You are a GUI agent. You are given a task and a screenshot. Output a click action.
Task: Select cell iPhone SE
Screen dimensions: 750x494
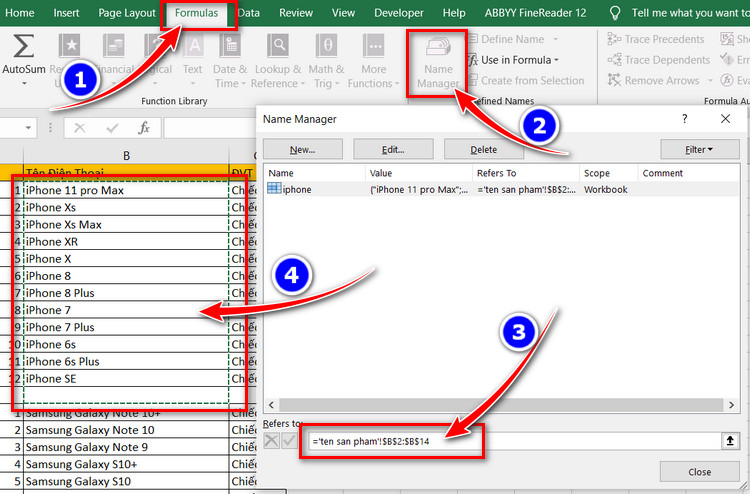pos(126,378)
